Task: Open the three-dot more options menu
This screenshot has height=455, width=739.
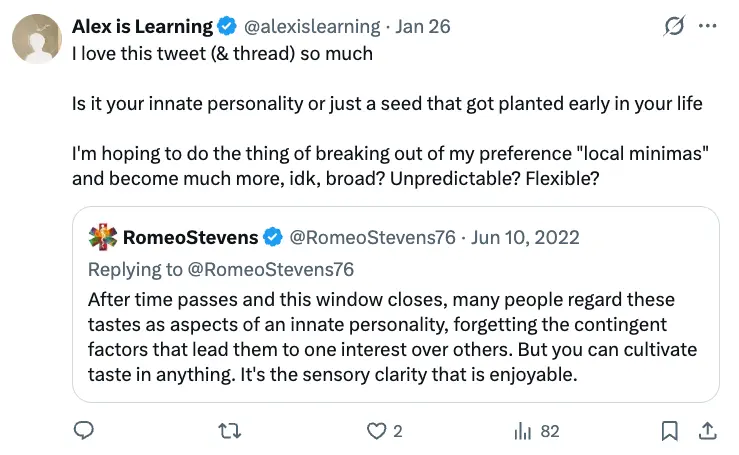Action: [708, 27]
